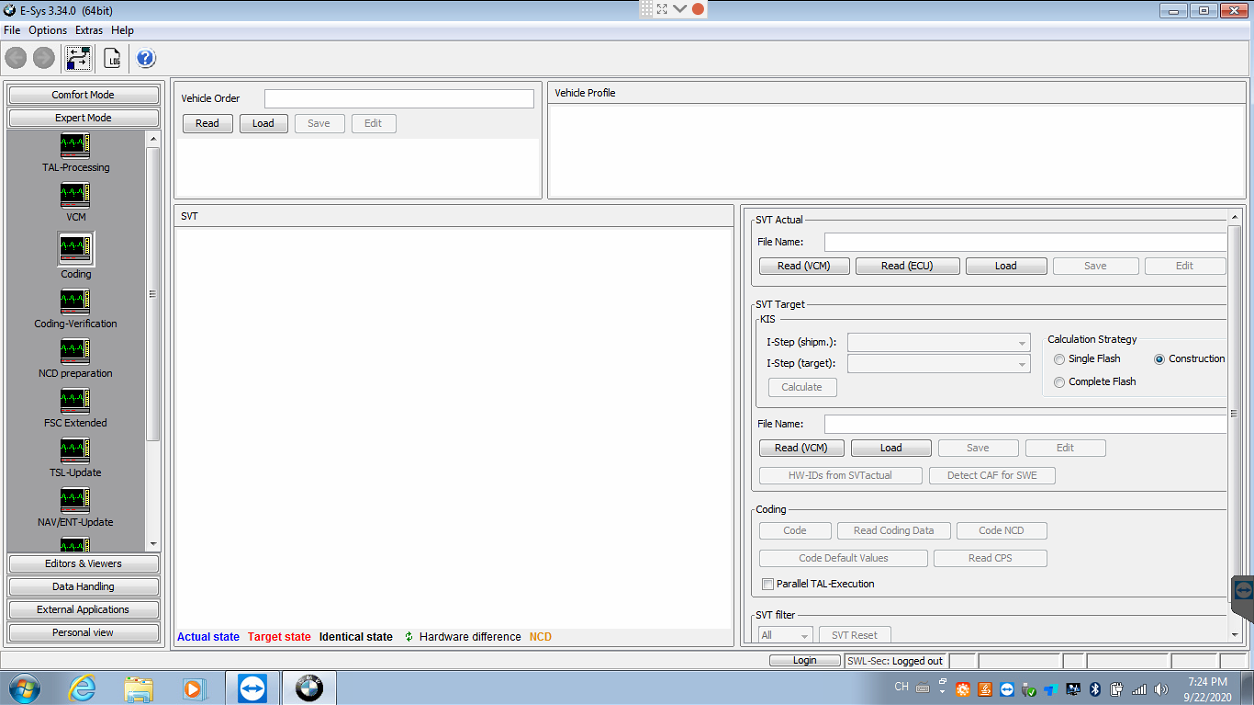This screenshot has width=1254, height=705.
Task: Select Complete Flash calculation strategy
Action: point(1059,382)
